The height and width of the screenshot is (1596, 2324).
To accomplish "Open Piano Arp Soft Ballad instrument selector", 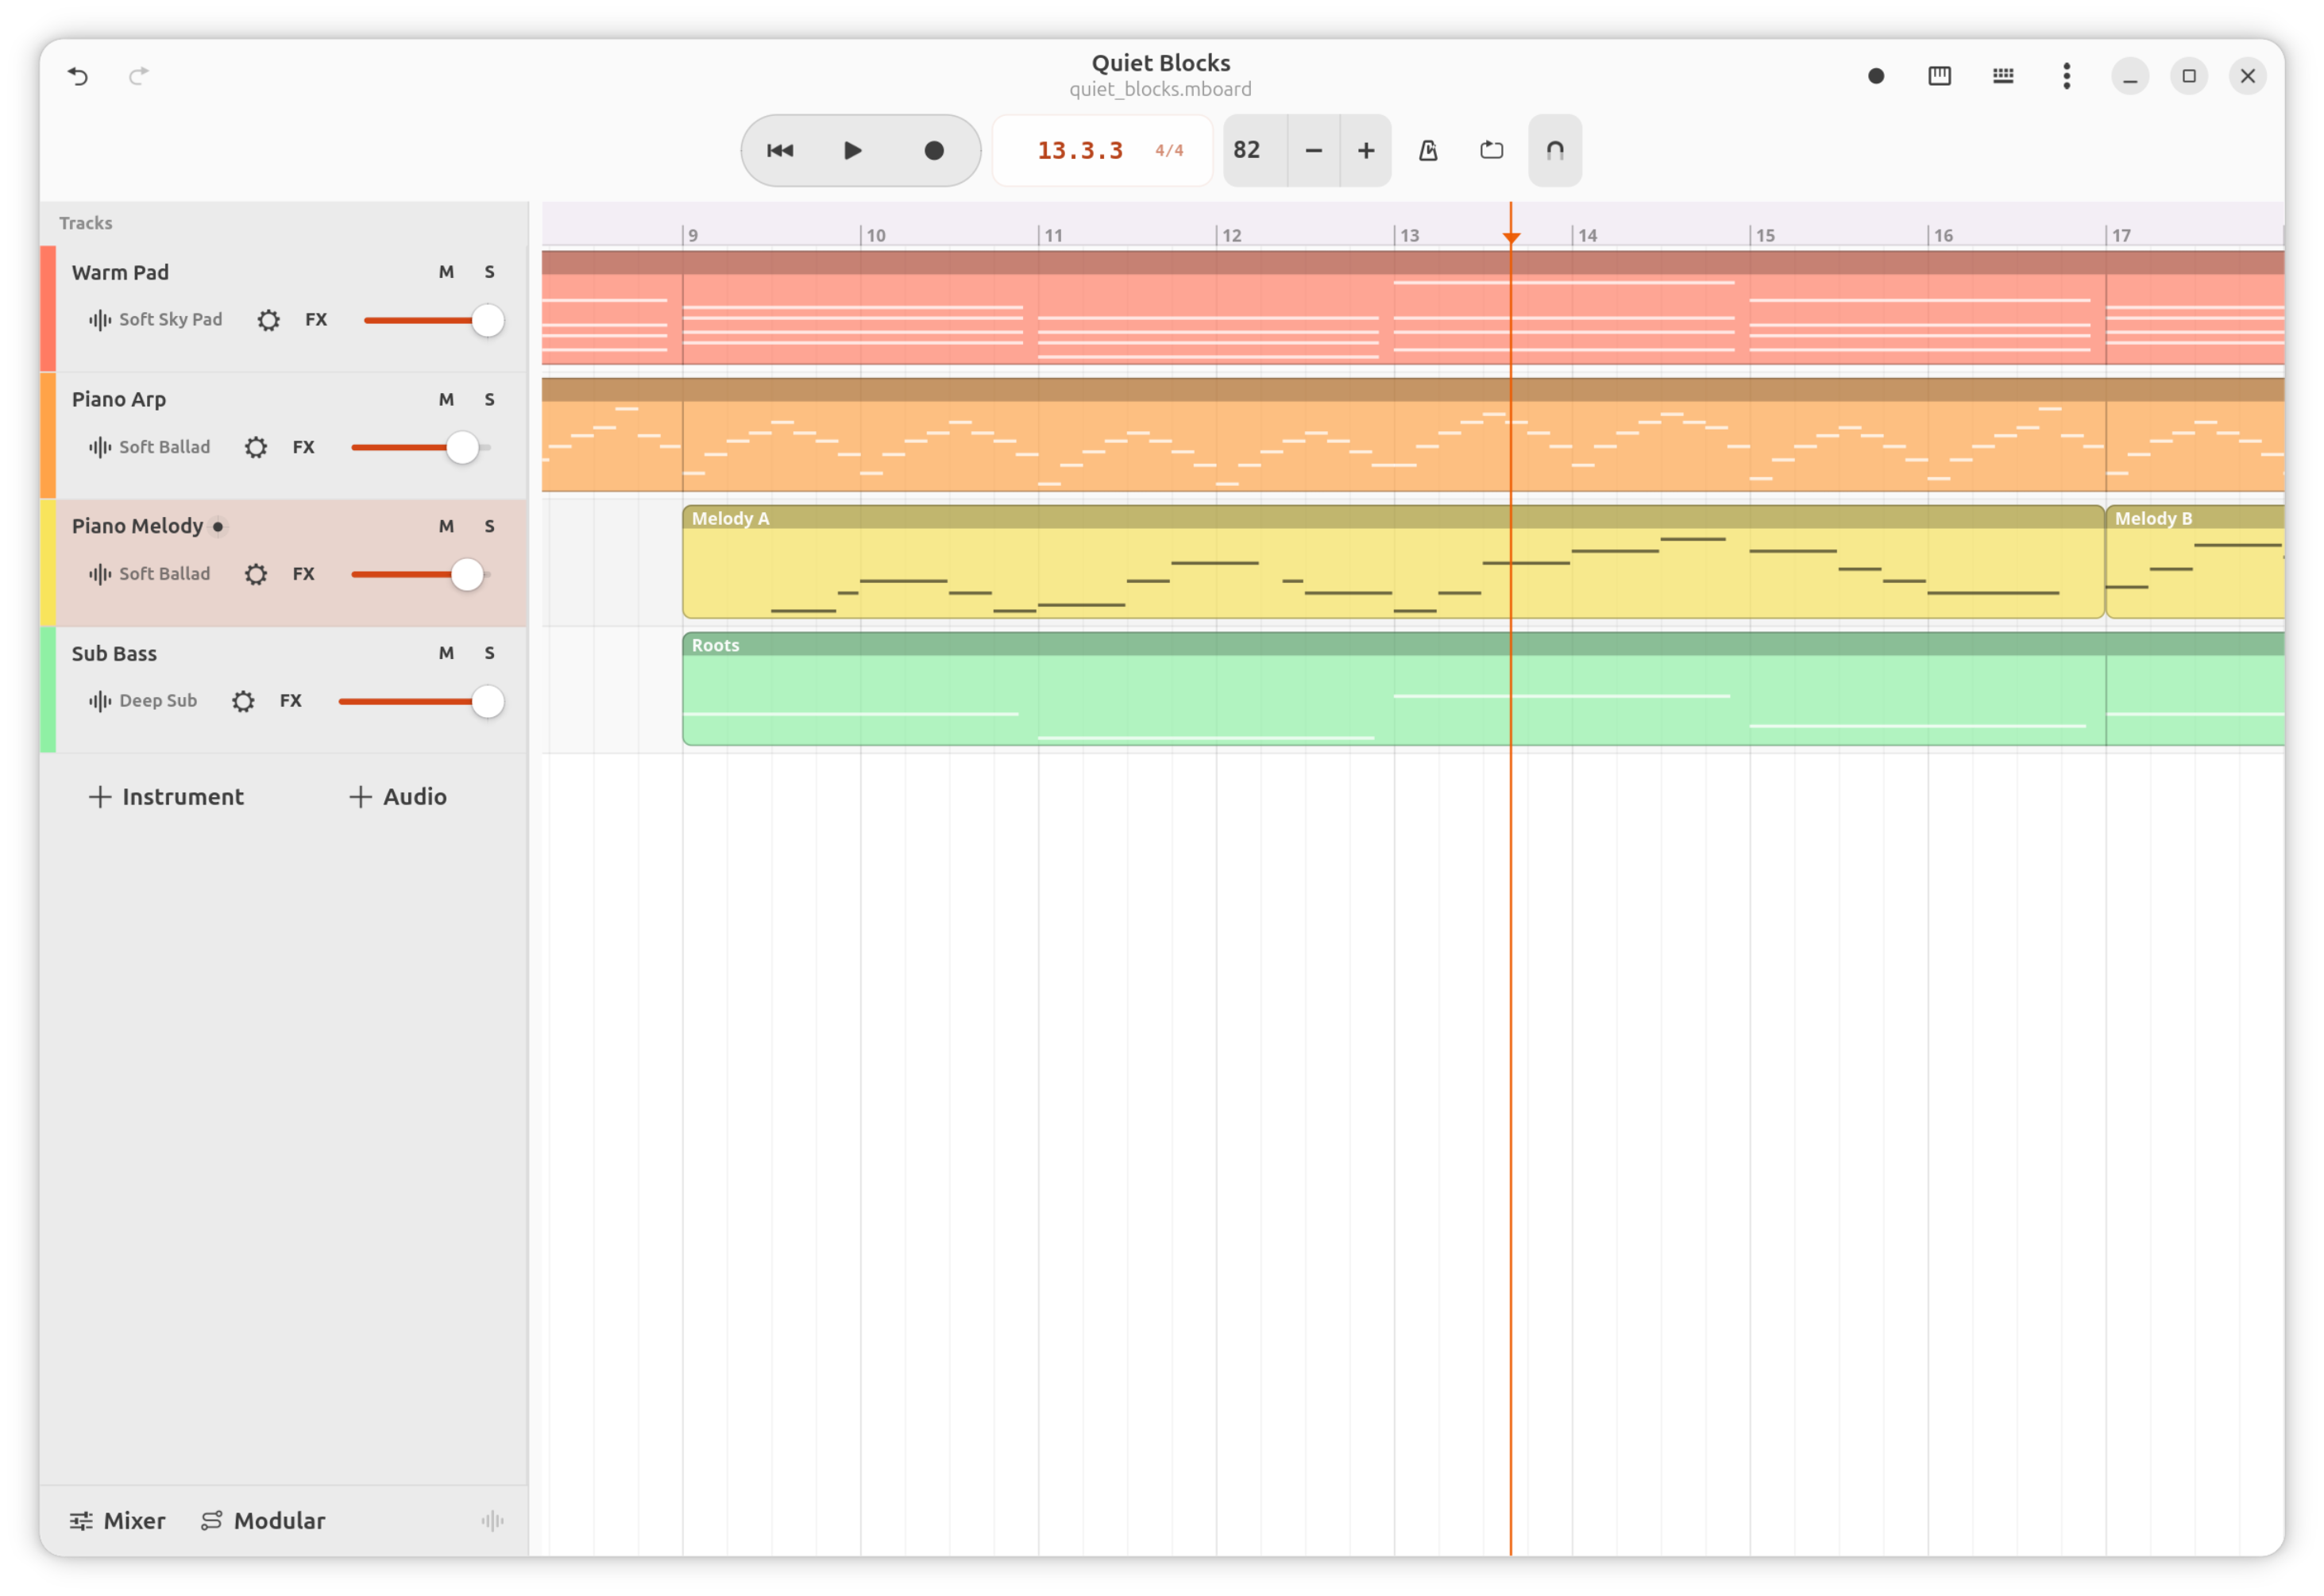I will [x=149, y=447].
